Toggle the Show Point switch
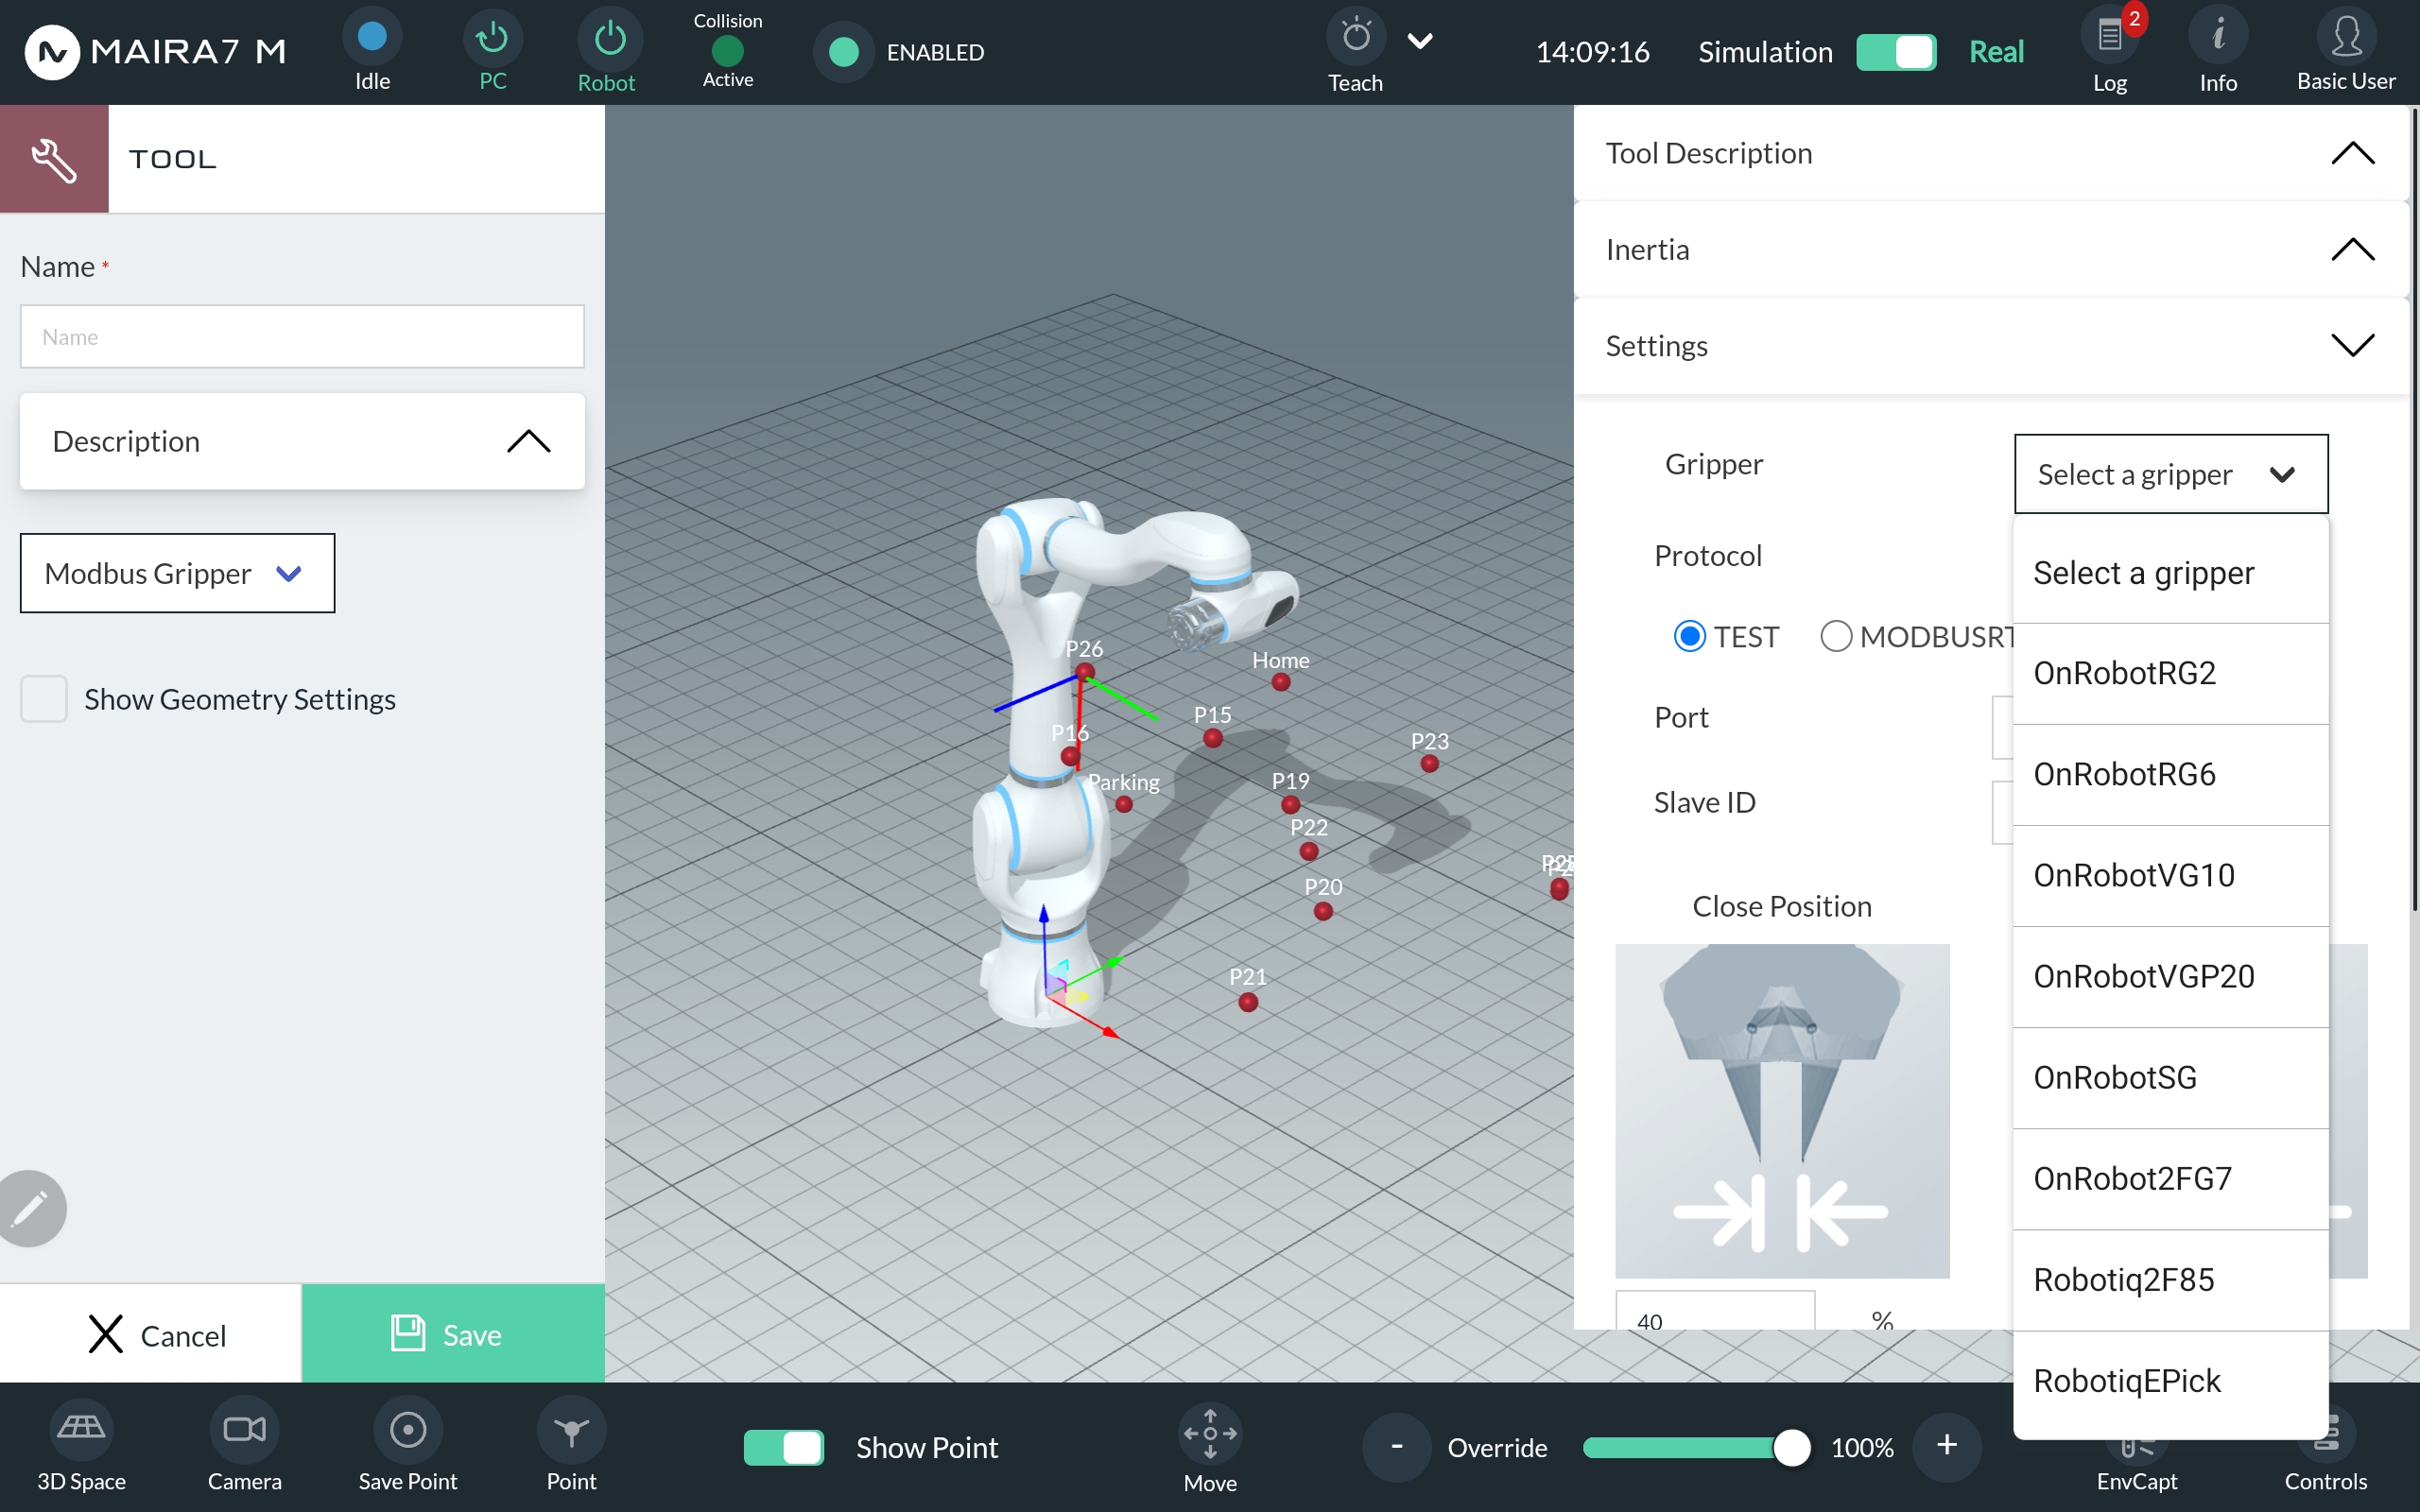 click(784, 1447)
